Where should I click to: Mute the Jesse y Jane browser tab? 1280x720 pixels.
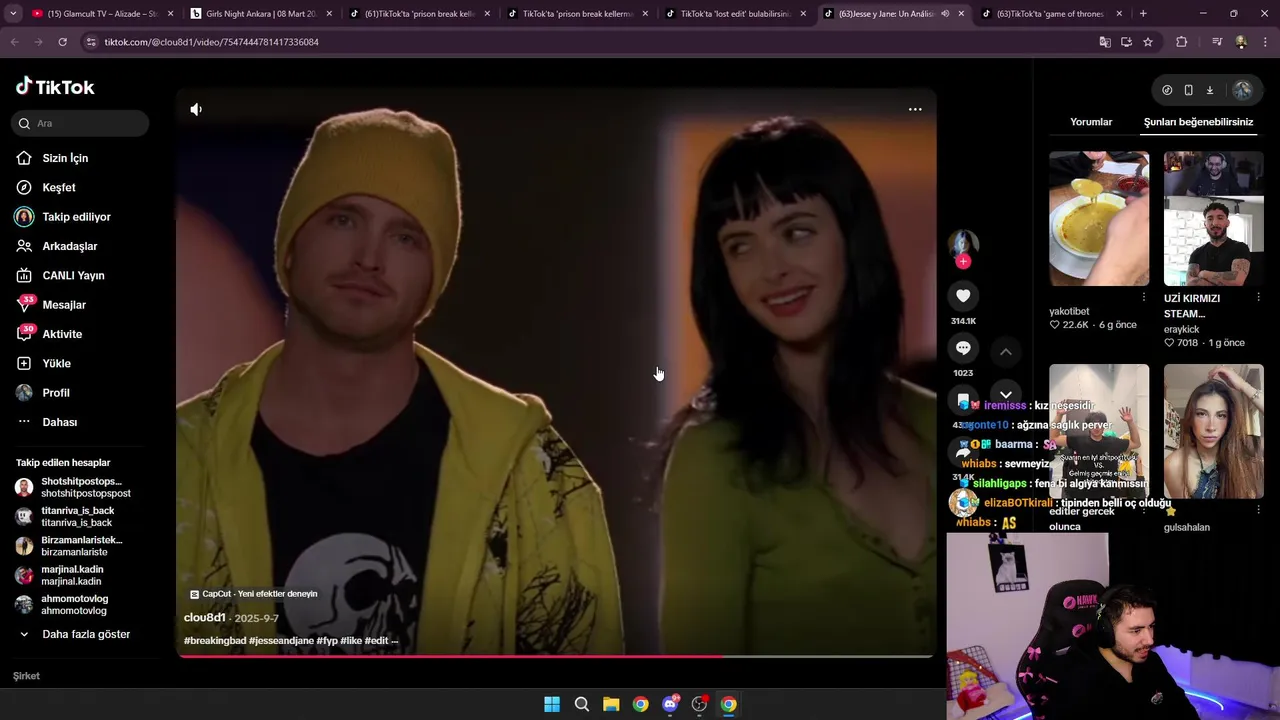[945, 14]
